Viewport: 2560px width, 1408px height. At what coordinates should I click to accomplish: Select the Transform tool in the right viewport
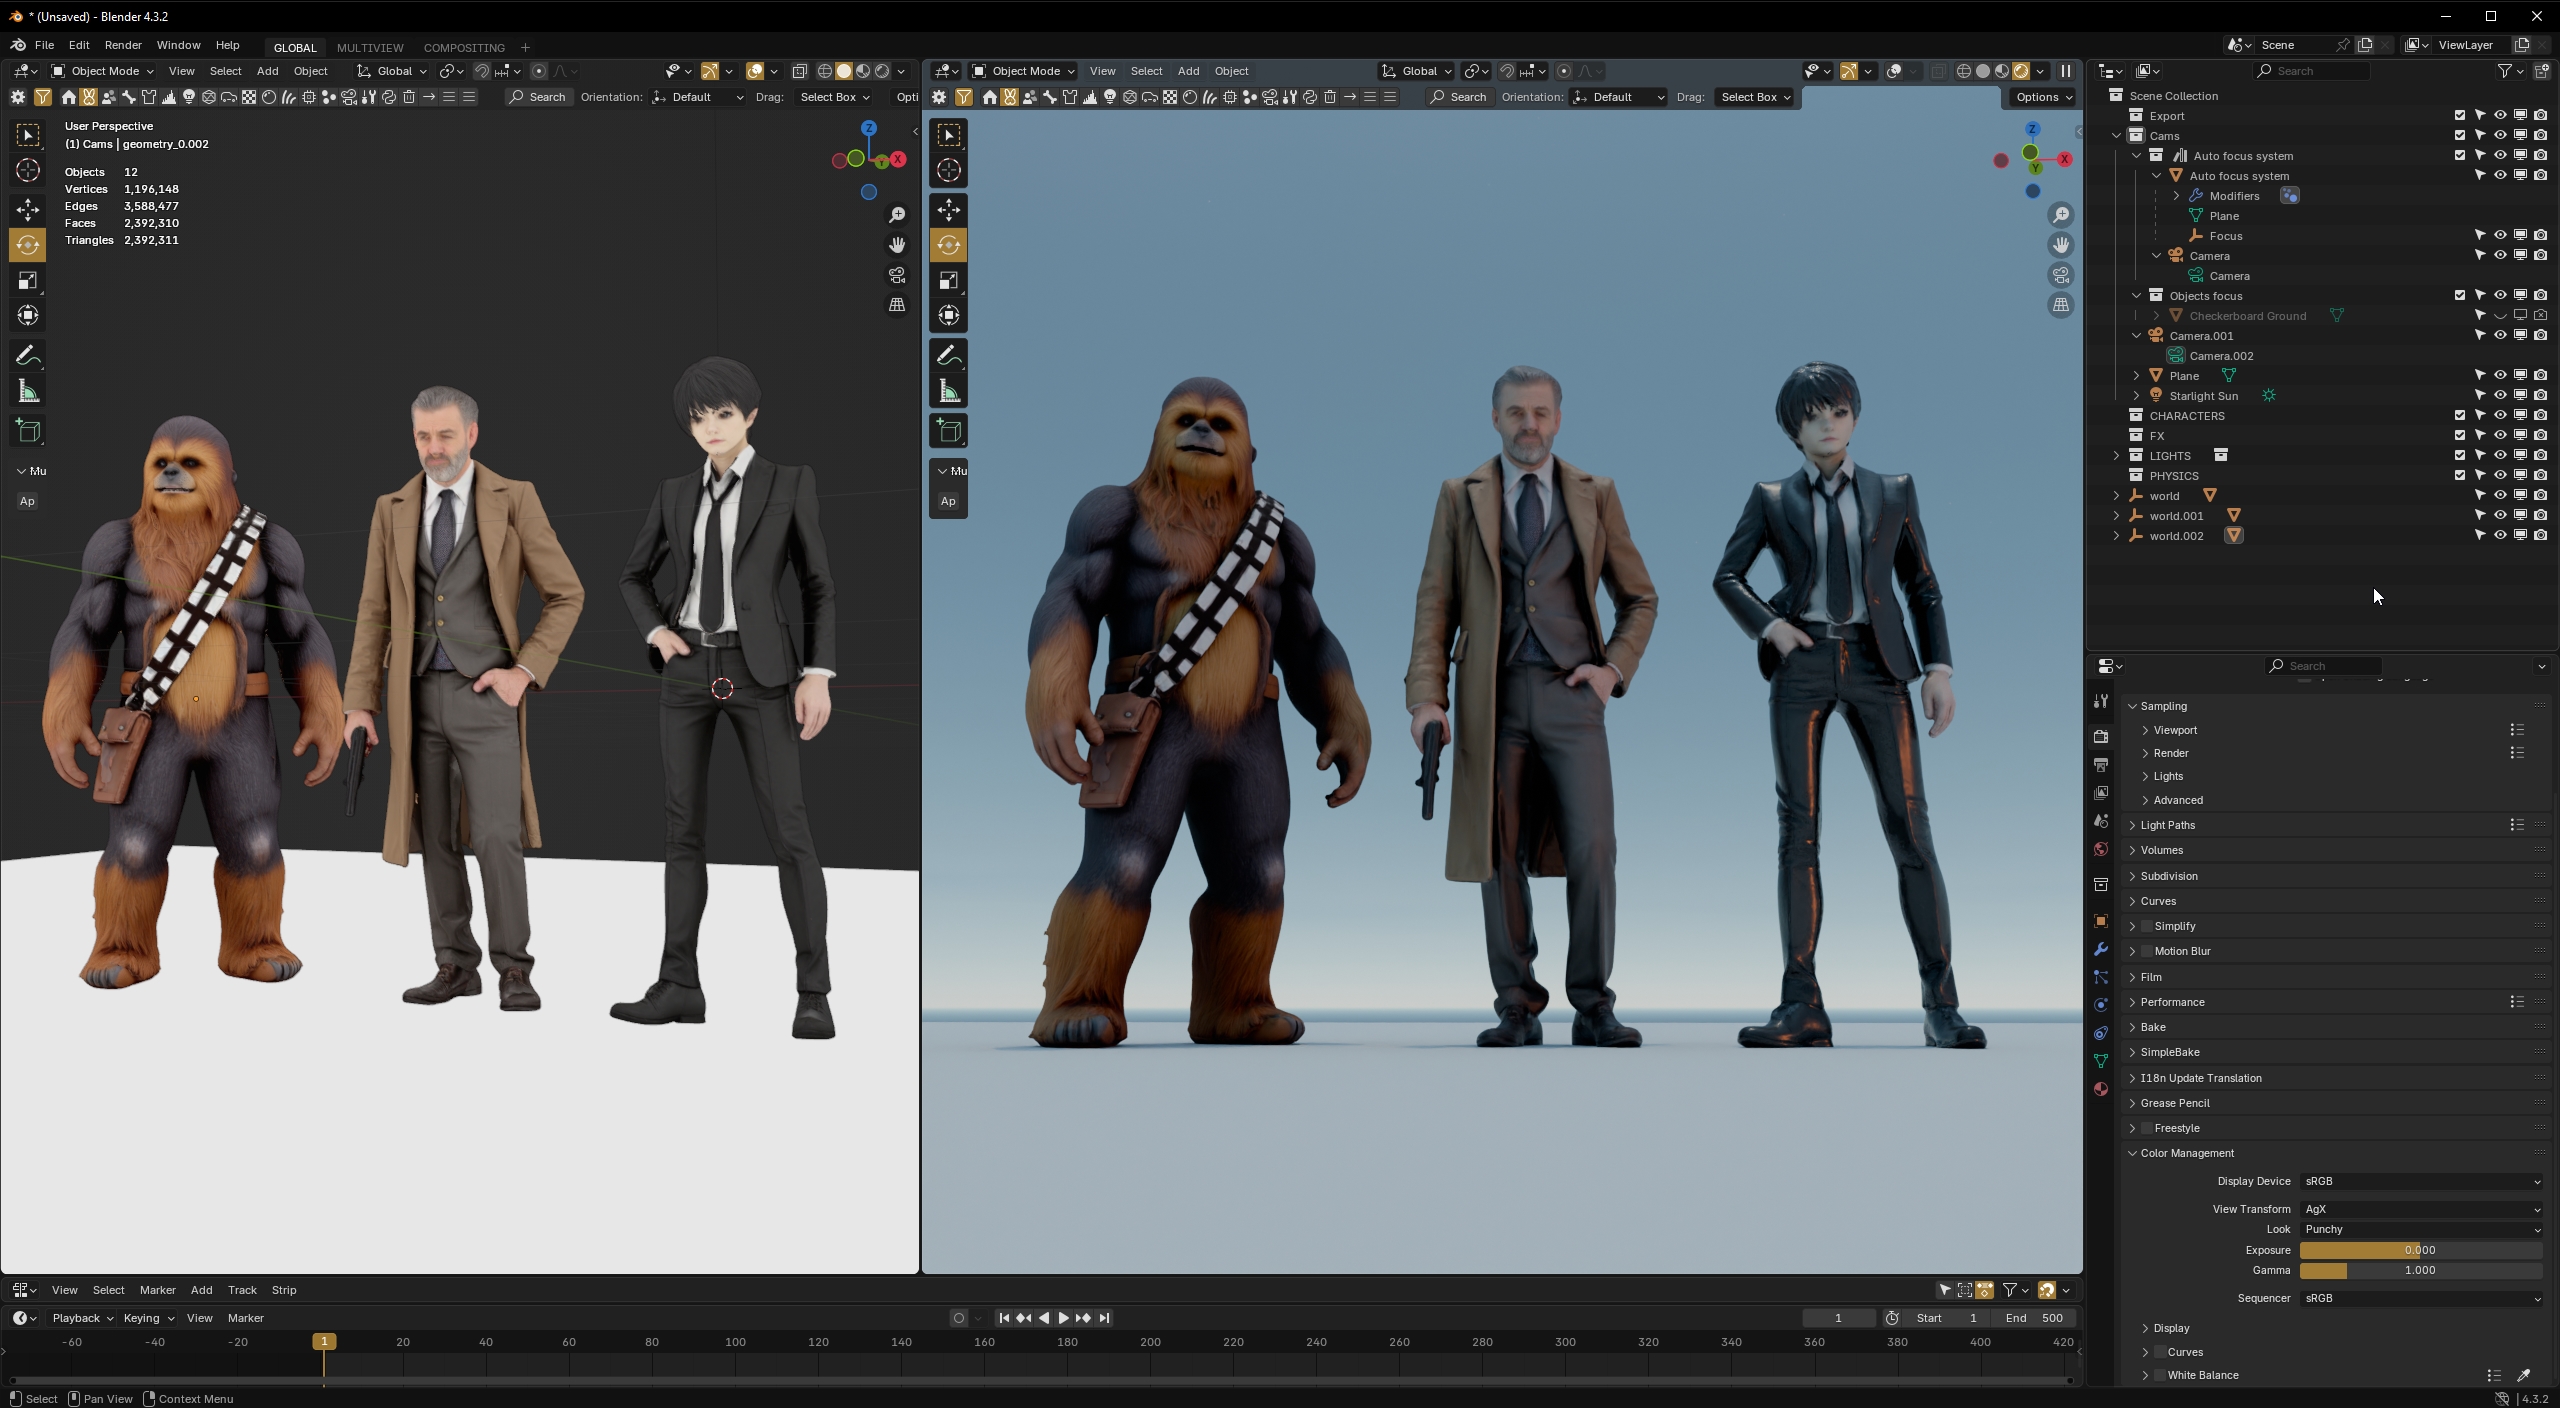949,316
